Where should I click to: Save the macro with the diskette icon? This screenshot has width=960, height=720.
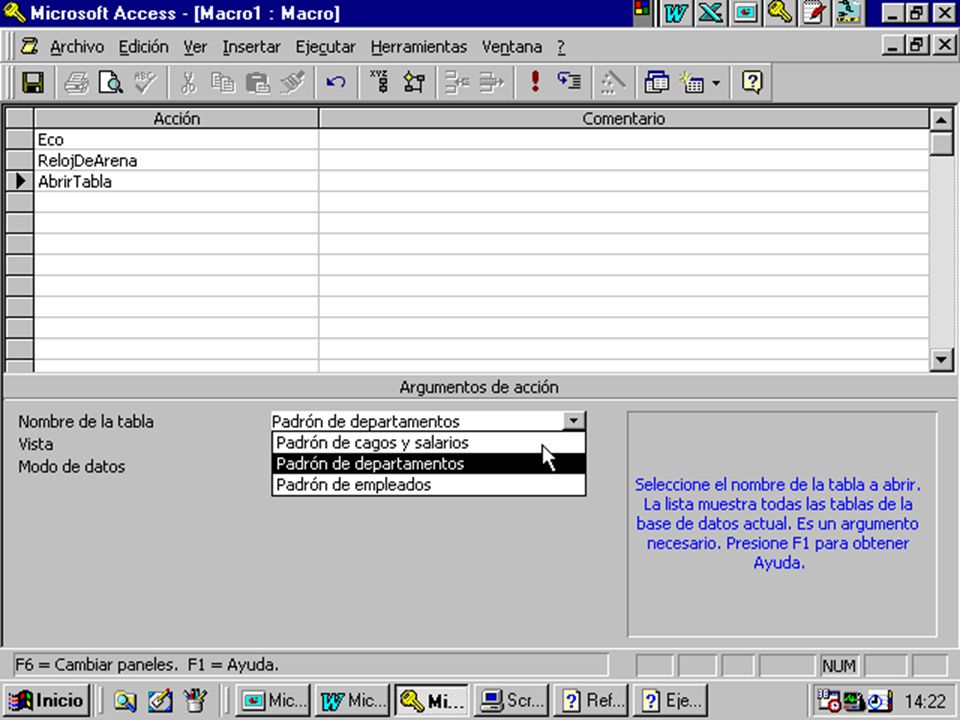click(x=33, y=82)
